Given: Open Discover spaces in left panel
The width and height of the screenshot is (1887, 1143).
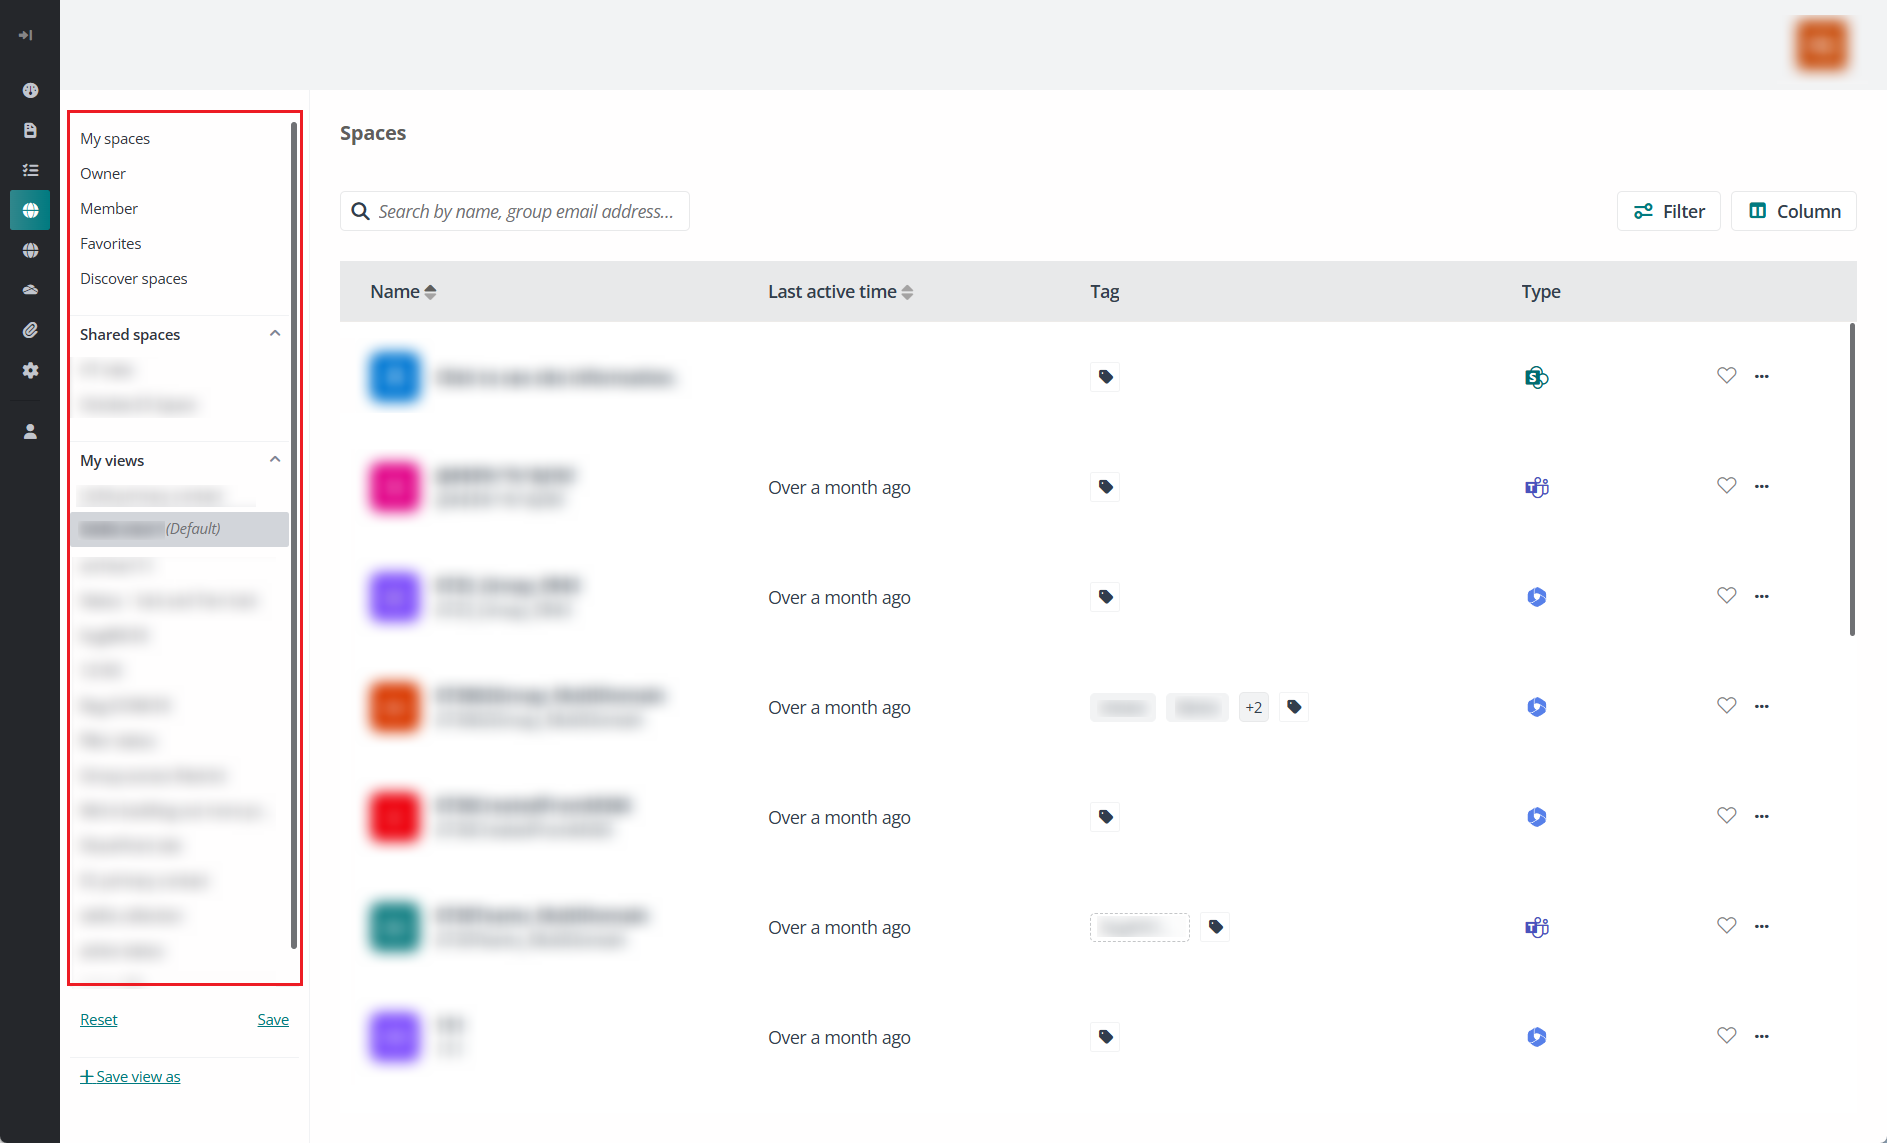Looking at the screenshot, I should [x=134, y=279].
